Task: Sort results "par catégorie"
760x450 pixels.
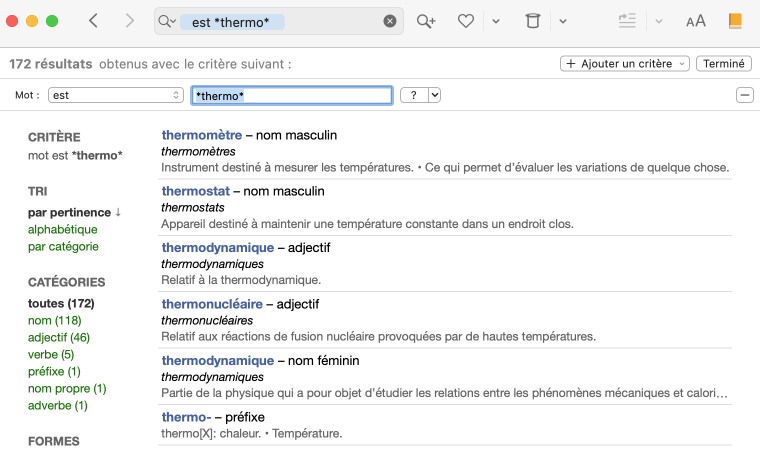Action: tap(63, 246)
